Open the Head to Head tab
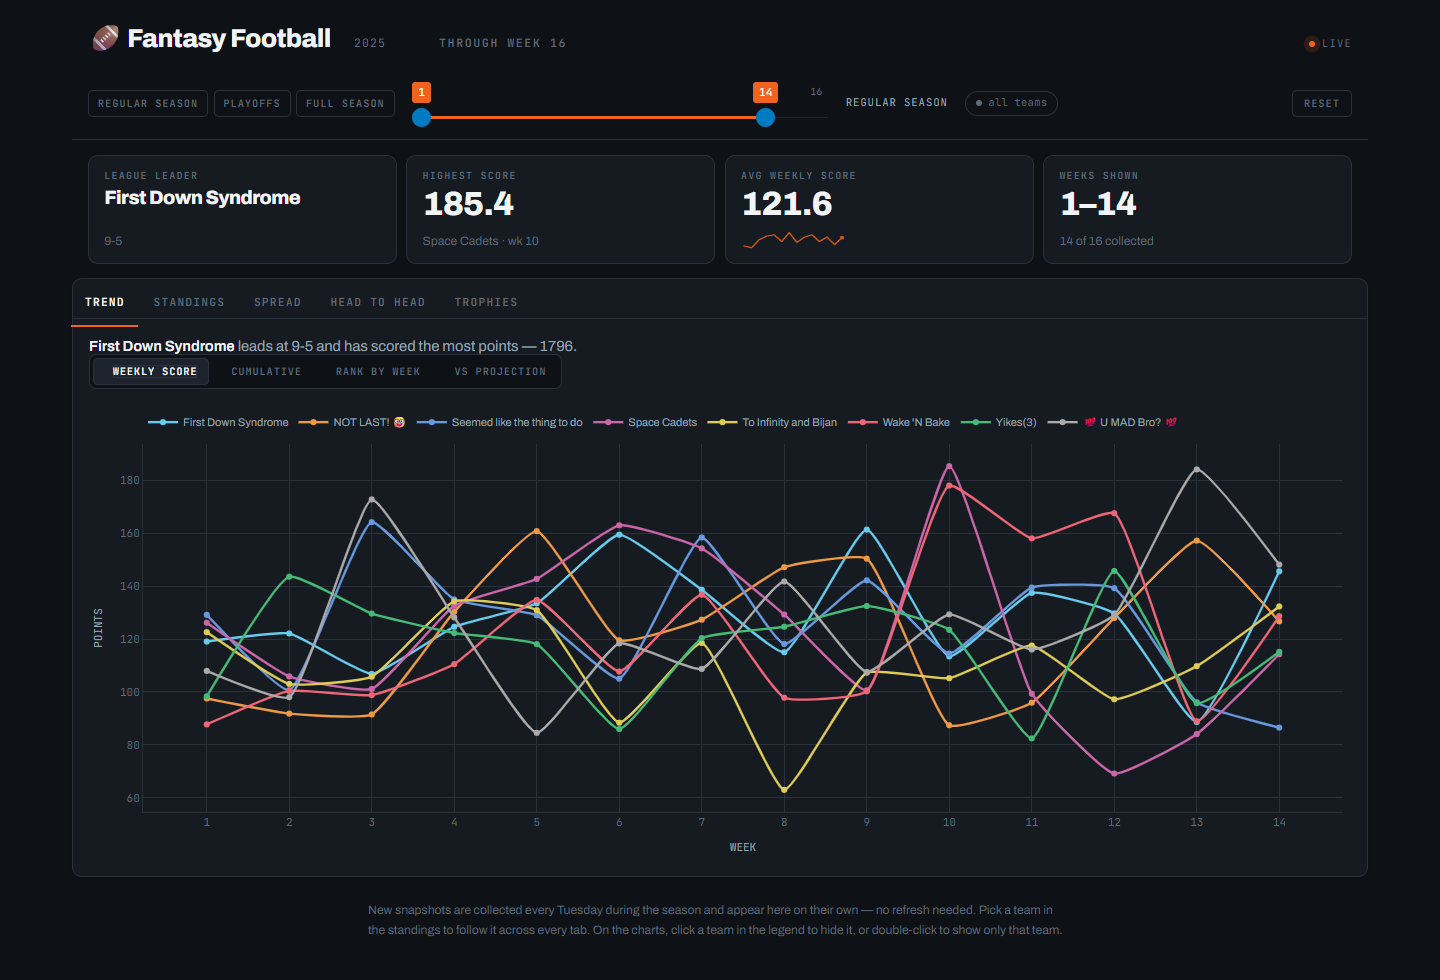The height and width of the screenshot is (980, 1440). [x=378, y=302]
